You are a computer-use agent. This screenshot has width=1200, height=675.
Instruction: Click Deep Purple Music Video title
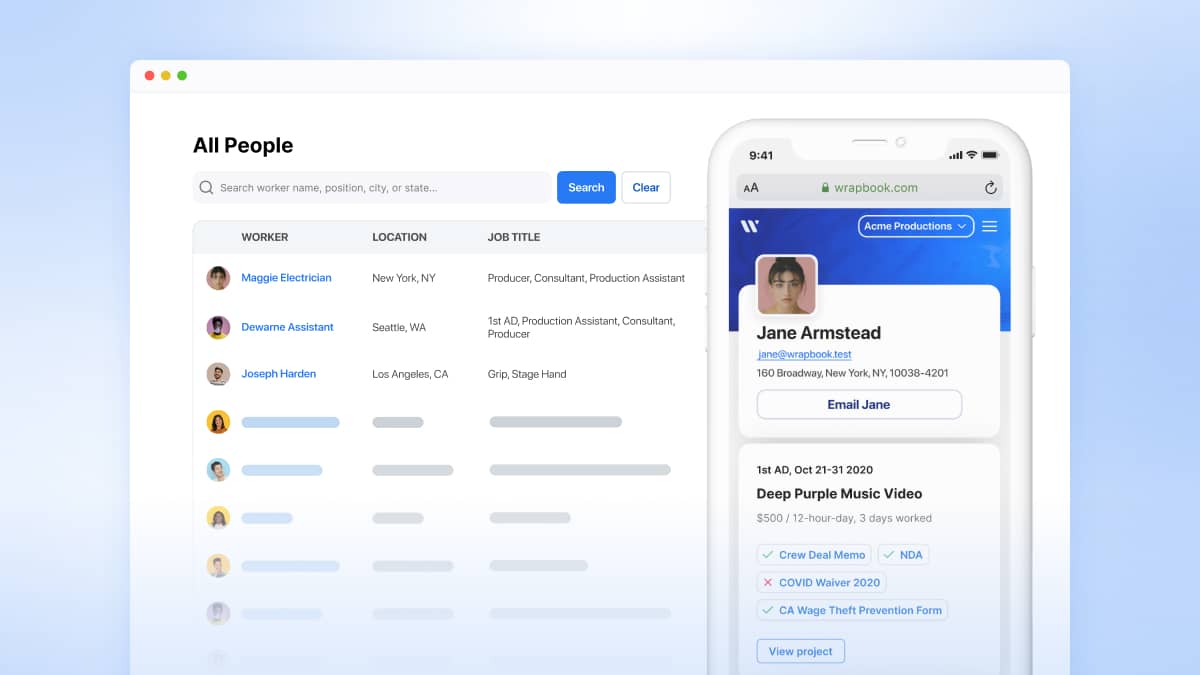click(x=839, y=493)
